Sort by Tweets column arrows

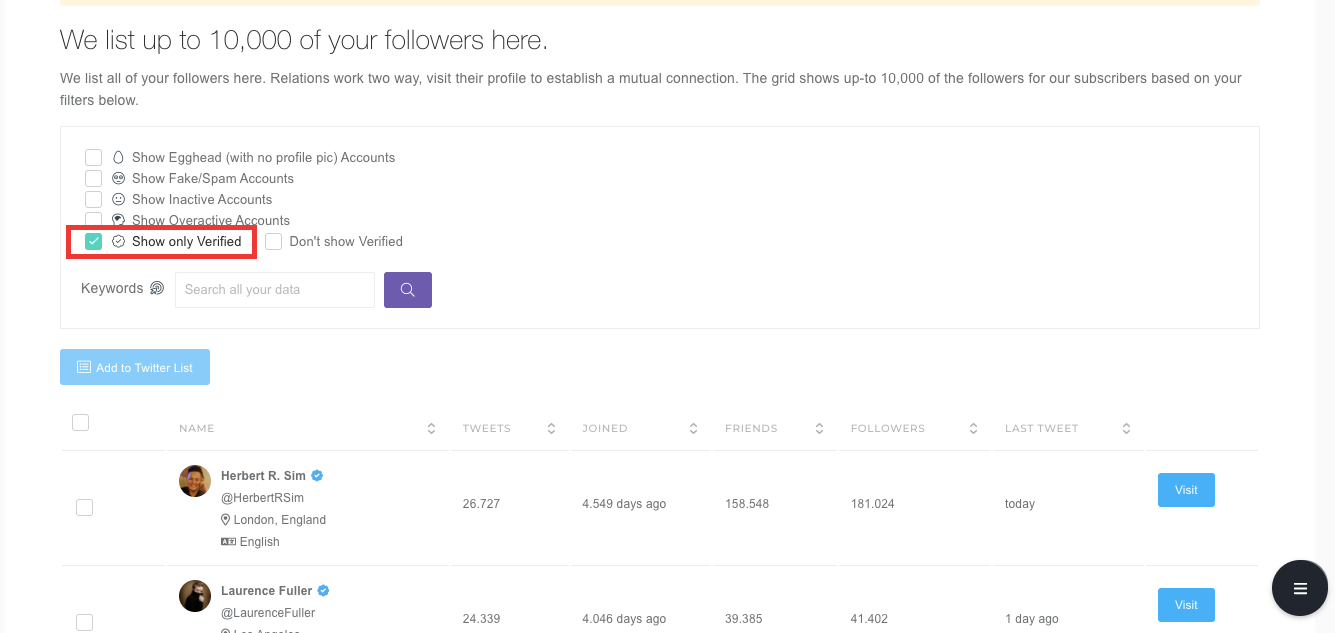point(551,428)
